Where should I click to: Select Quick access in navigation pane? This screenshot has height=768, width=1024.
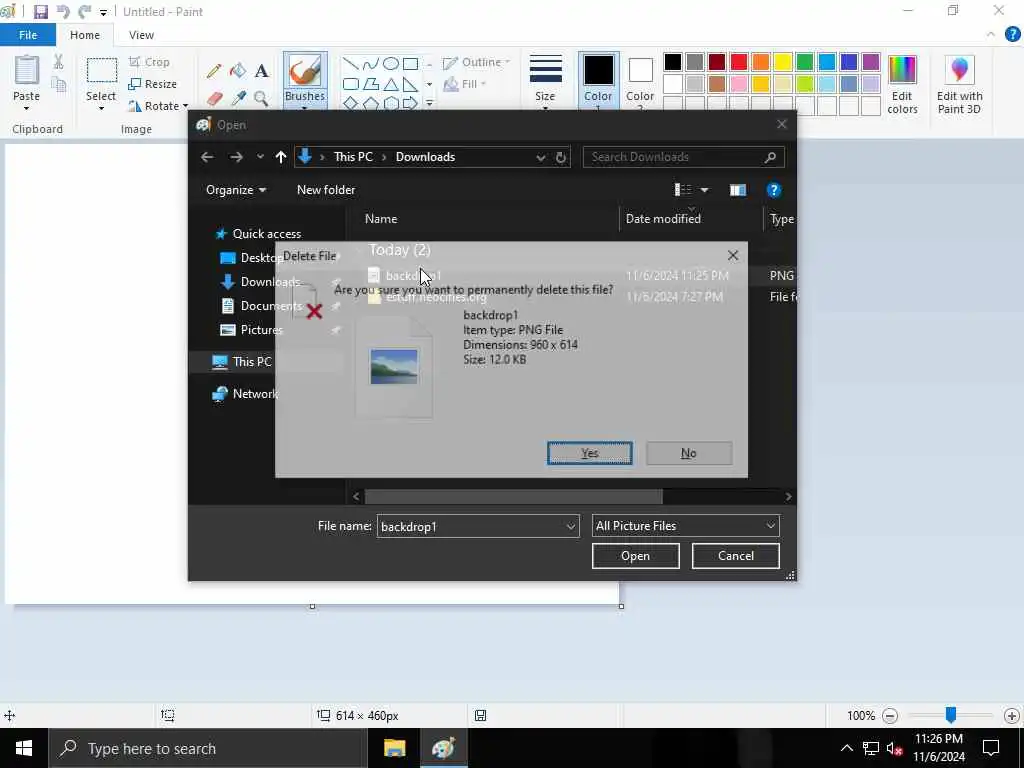[x=267, y=234]
